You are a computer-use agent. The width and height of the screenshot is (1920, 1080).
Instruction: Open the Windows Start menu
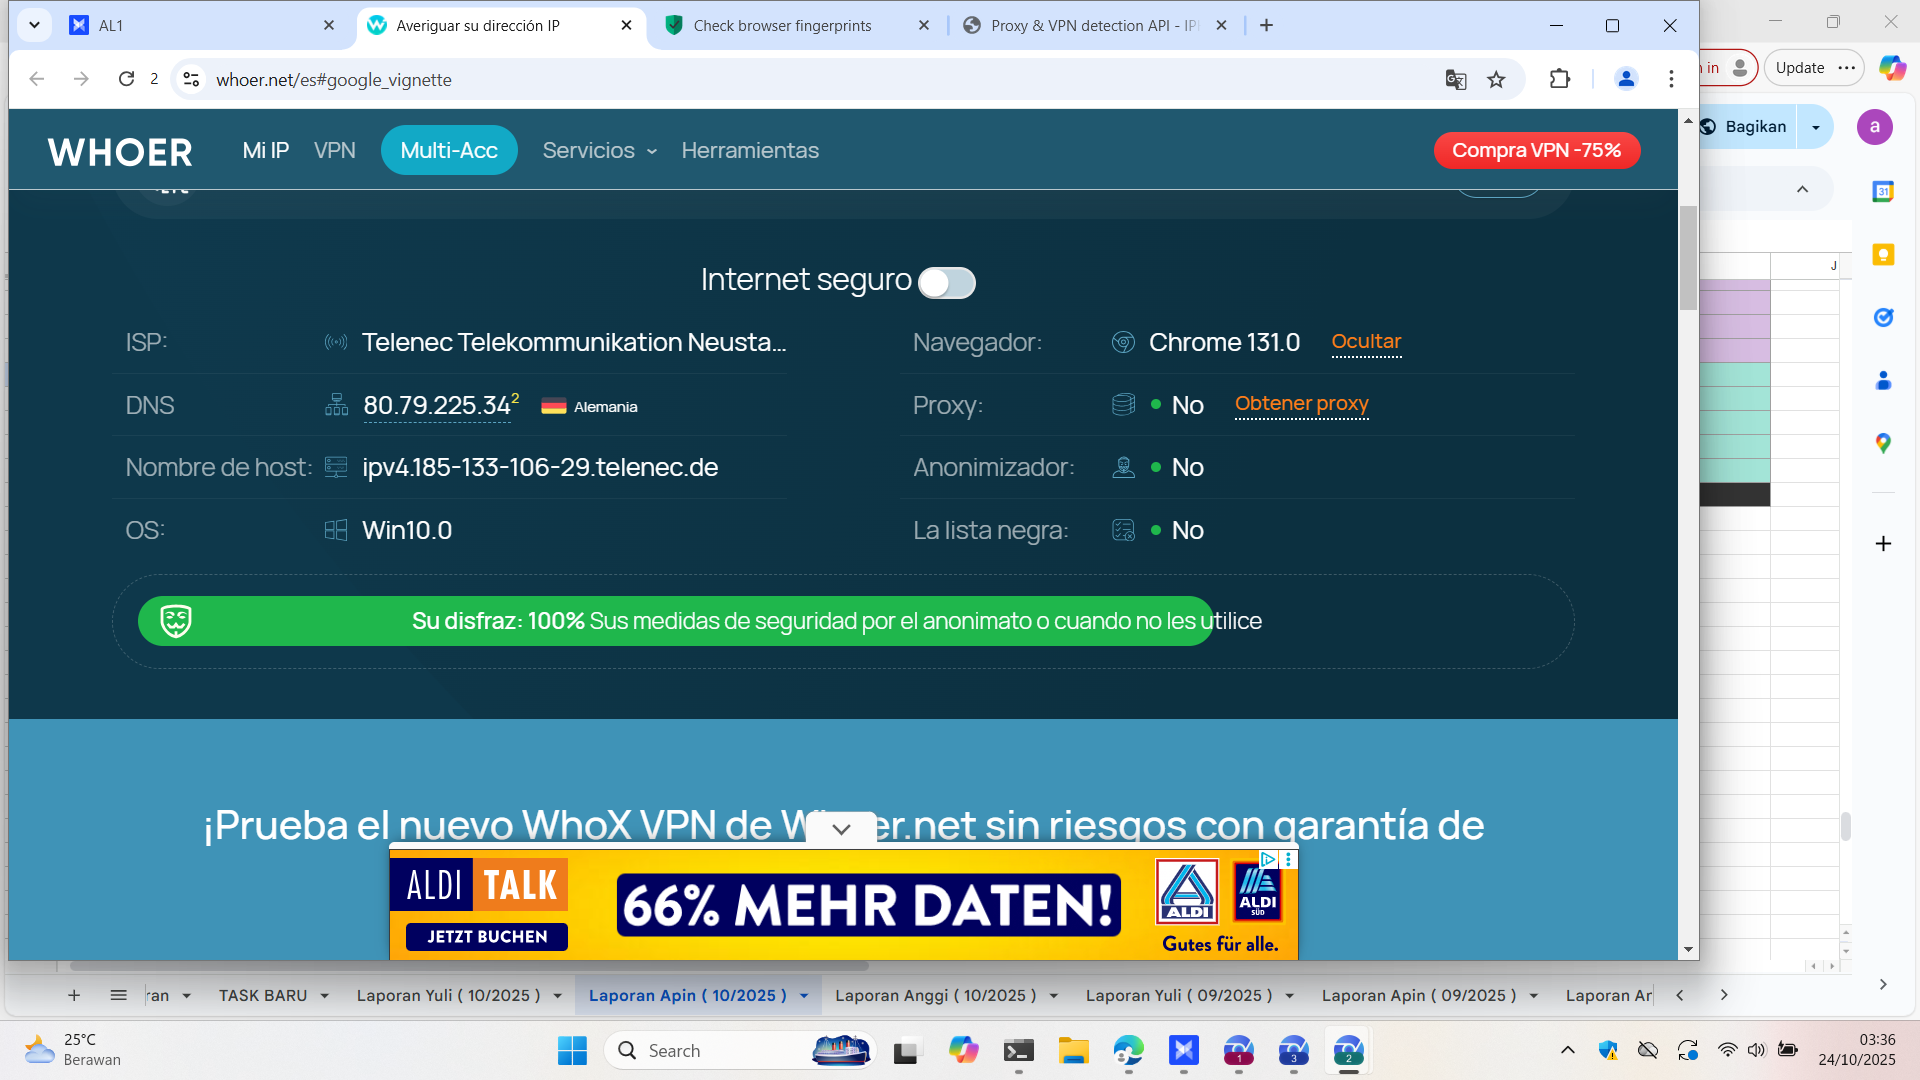coord(572,1051)
